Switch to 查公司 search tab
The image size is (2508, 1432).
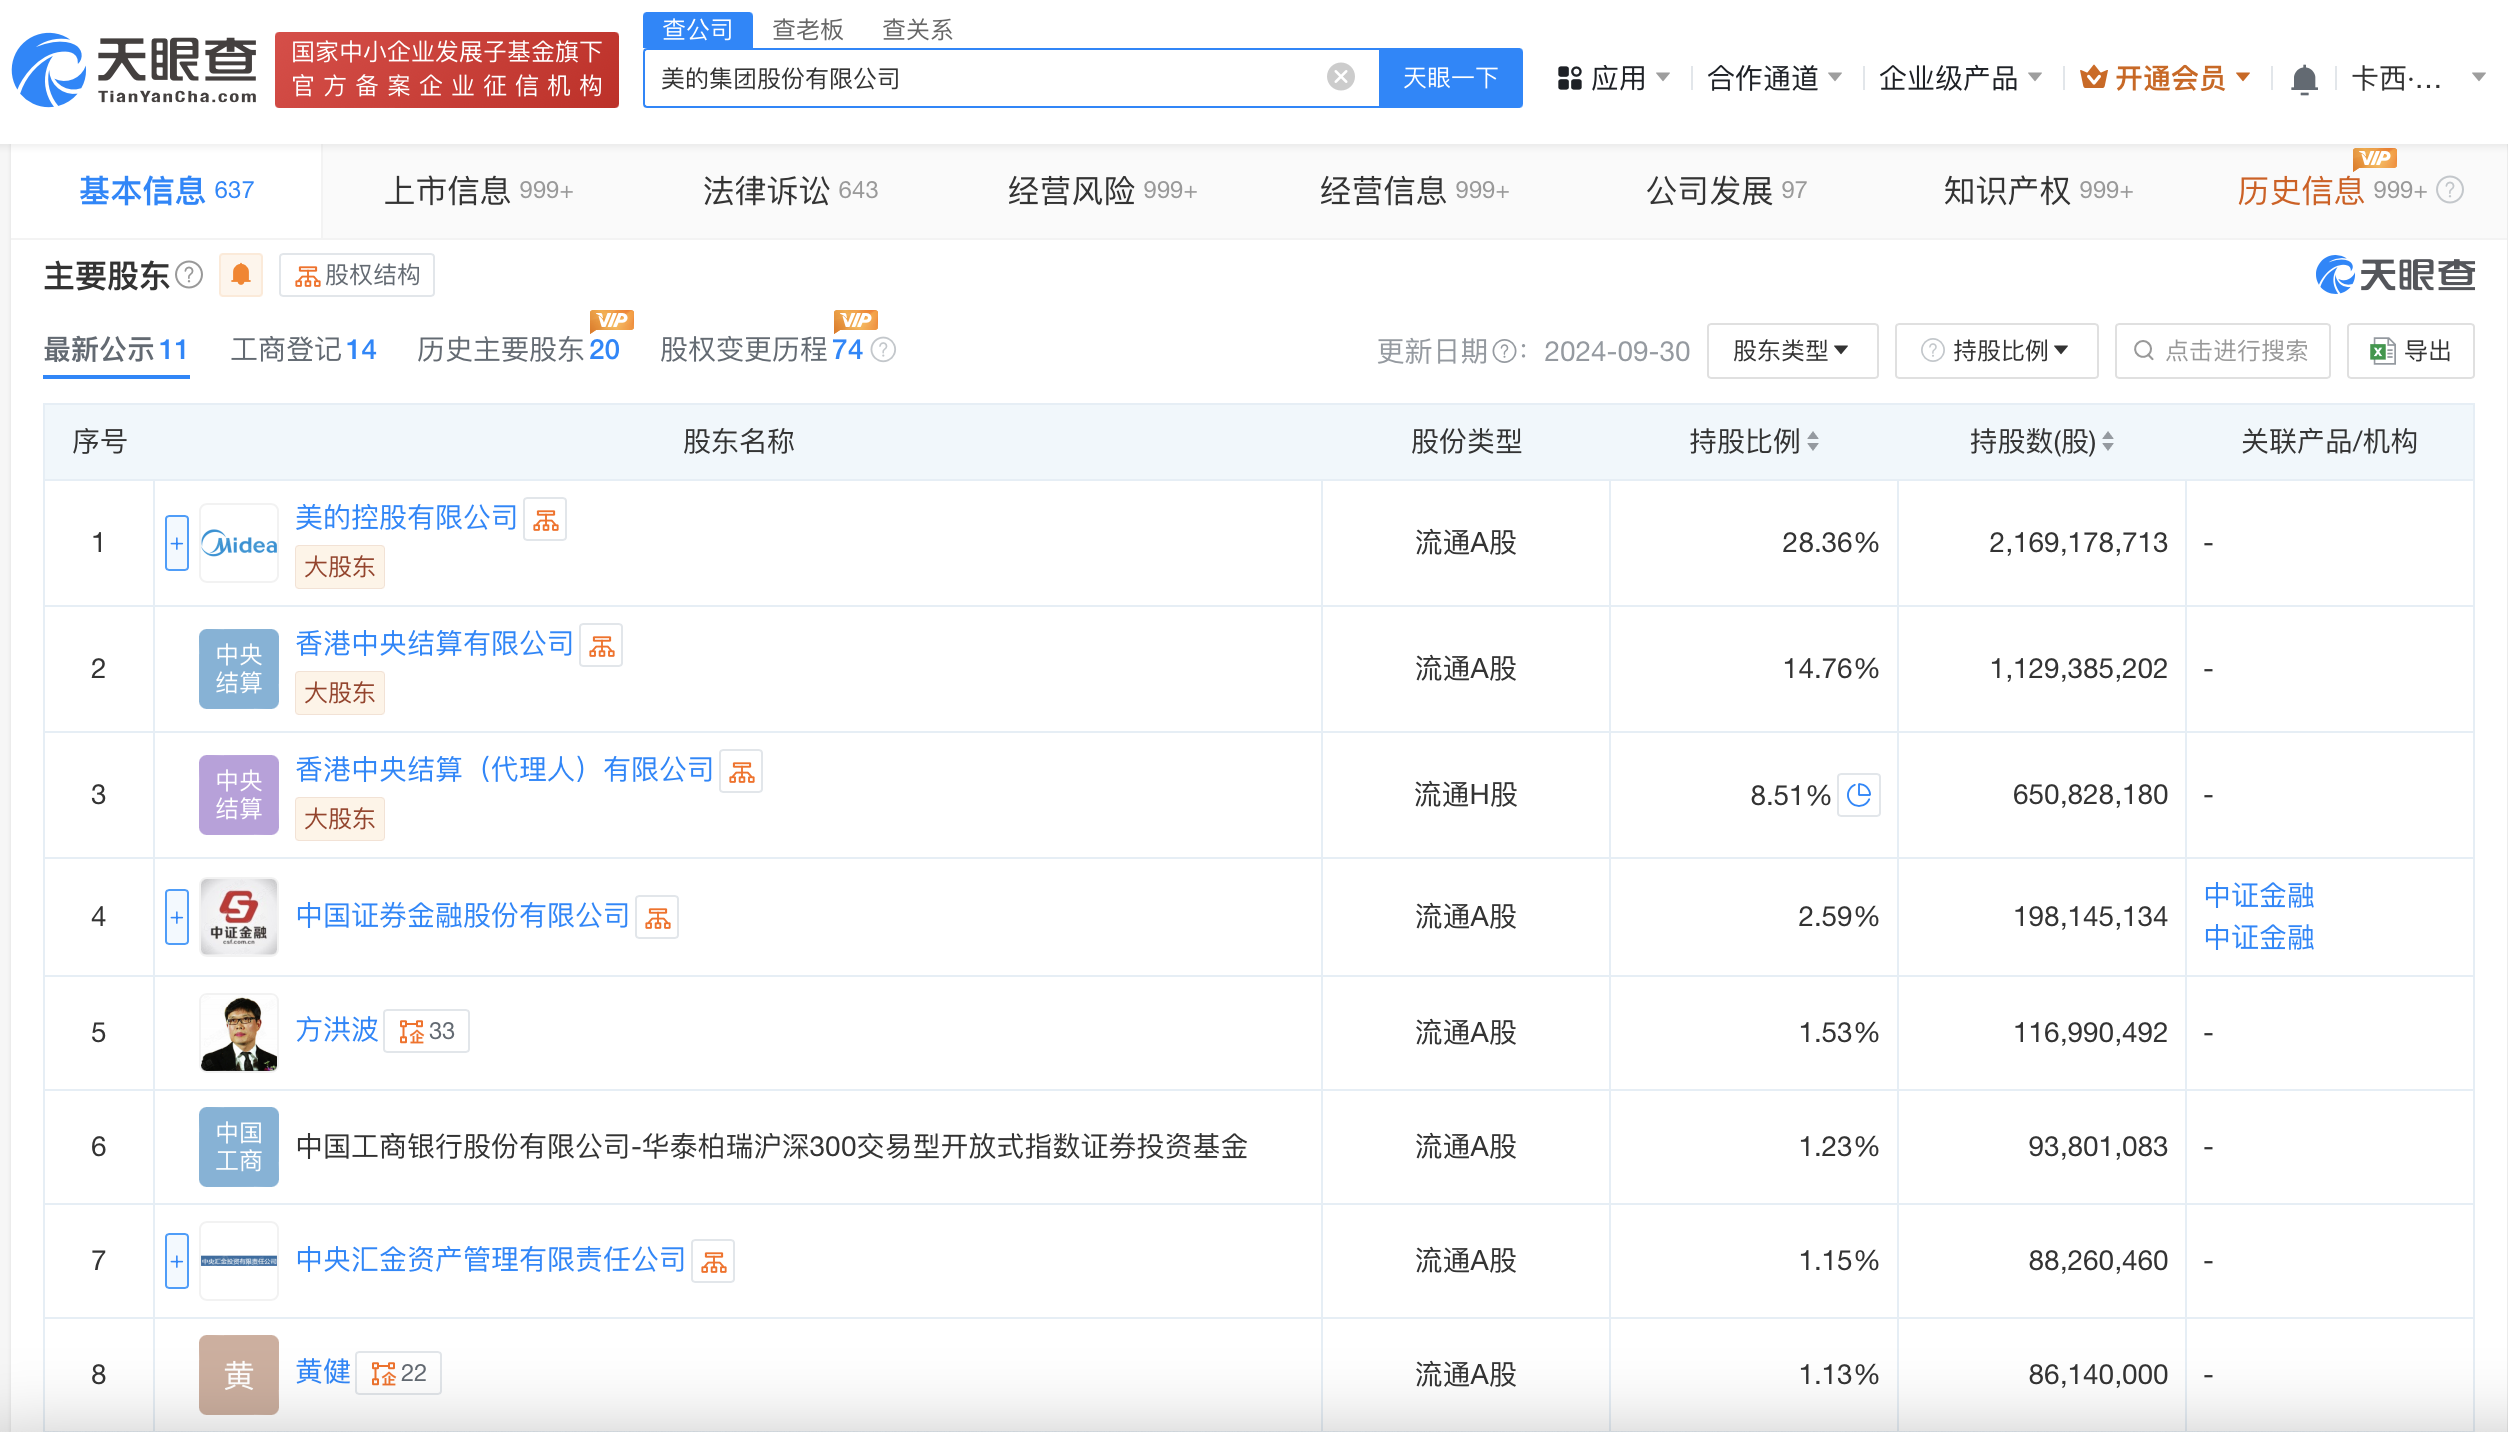[698, 30]
